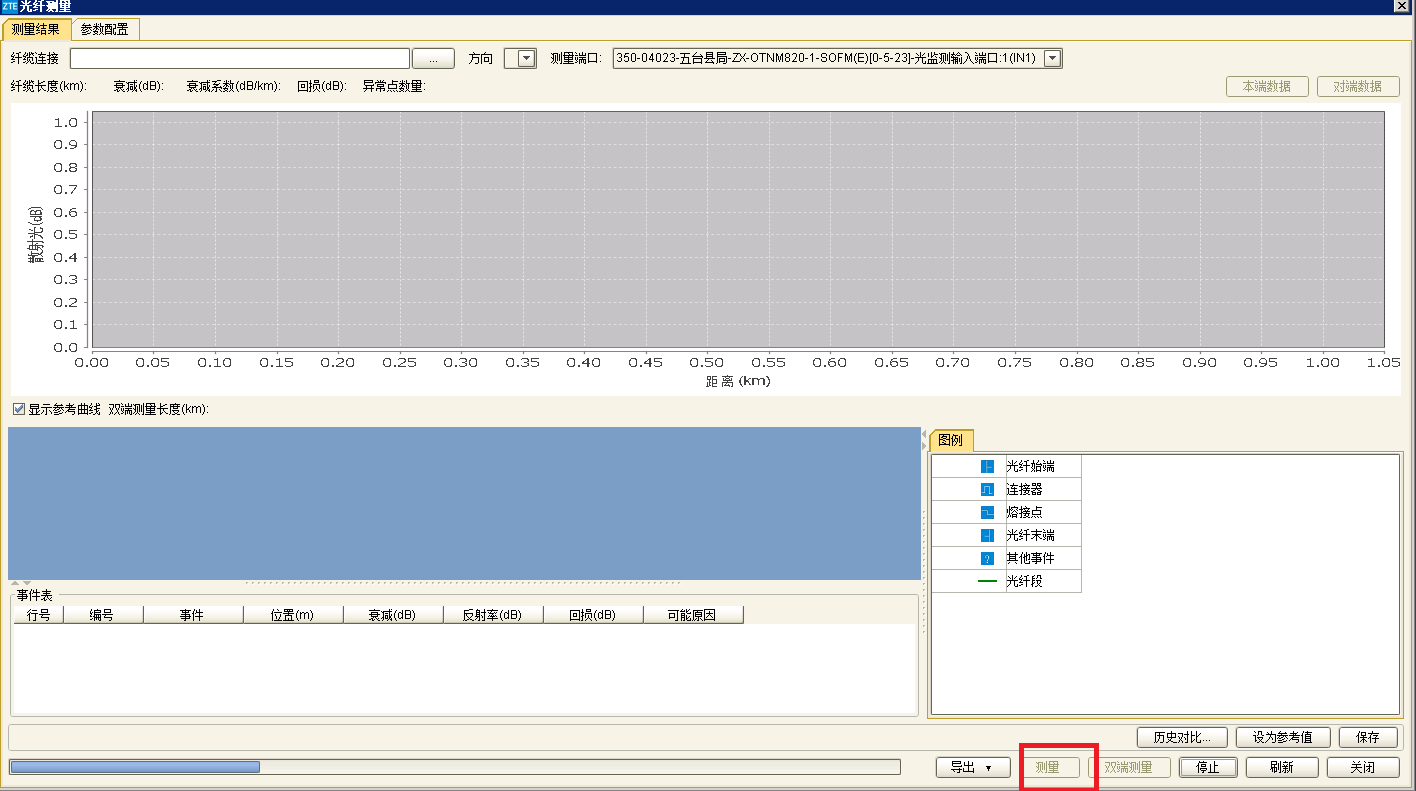Viewport: 1416px width, 791px height.
Task: Click the 可能原因 column header
Action: pos(694,615)
